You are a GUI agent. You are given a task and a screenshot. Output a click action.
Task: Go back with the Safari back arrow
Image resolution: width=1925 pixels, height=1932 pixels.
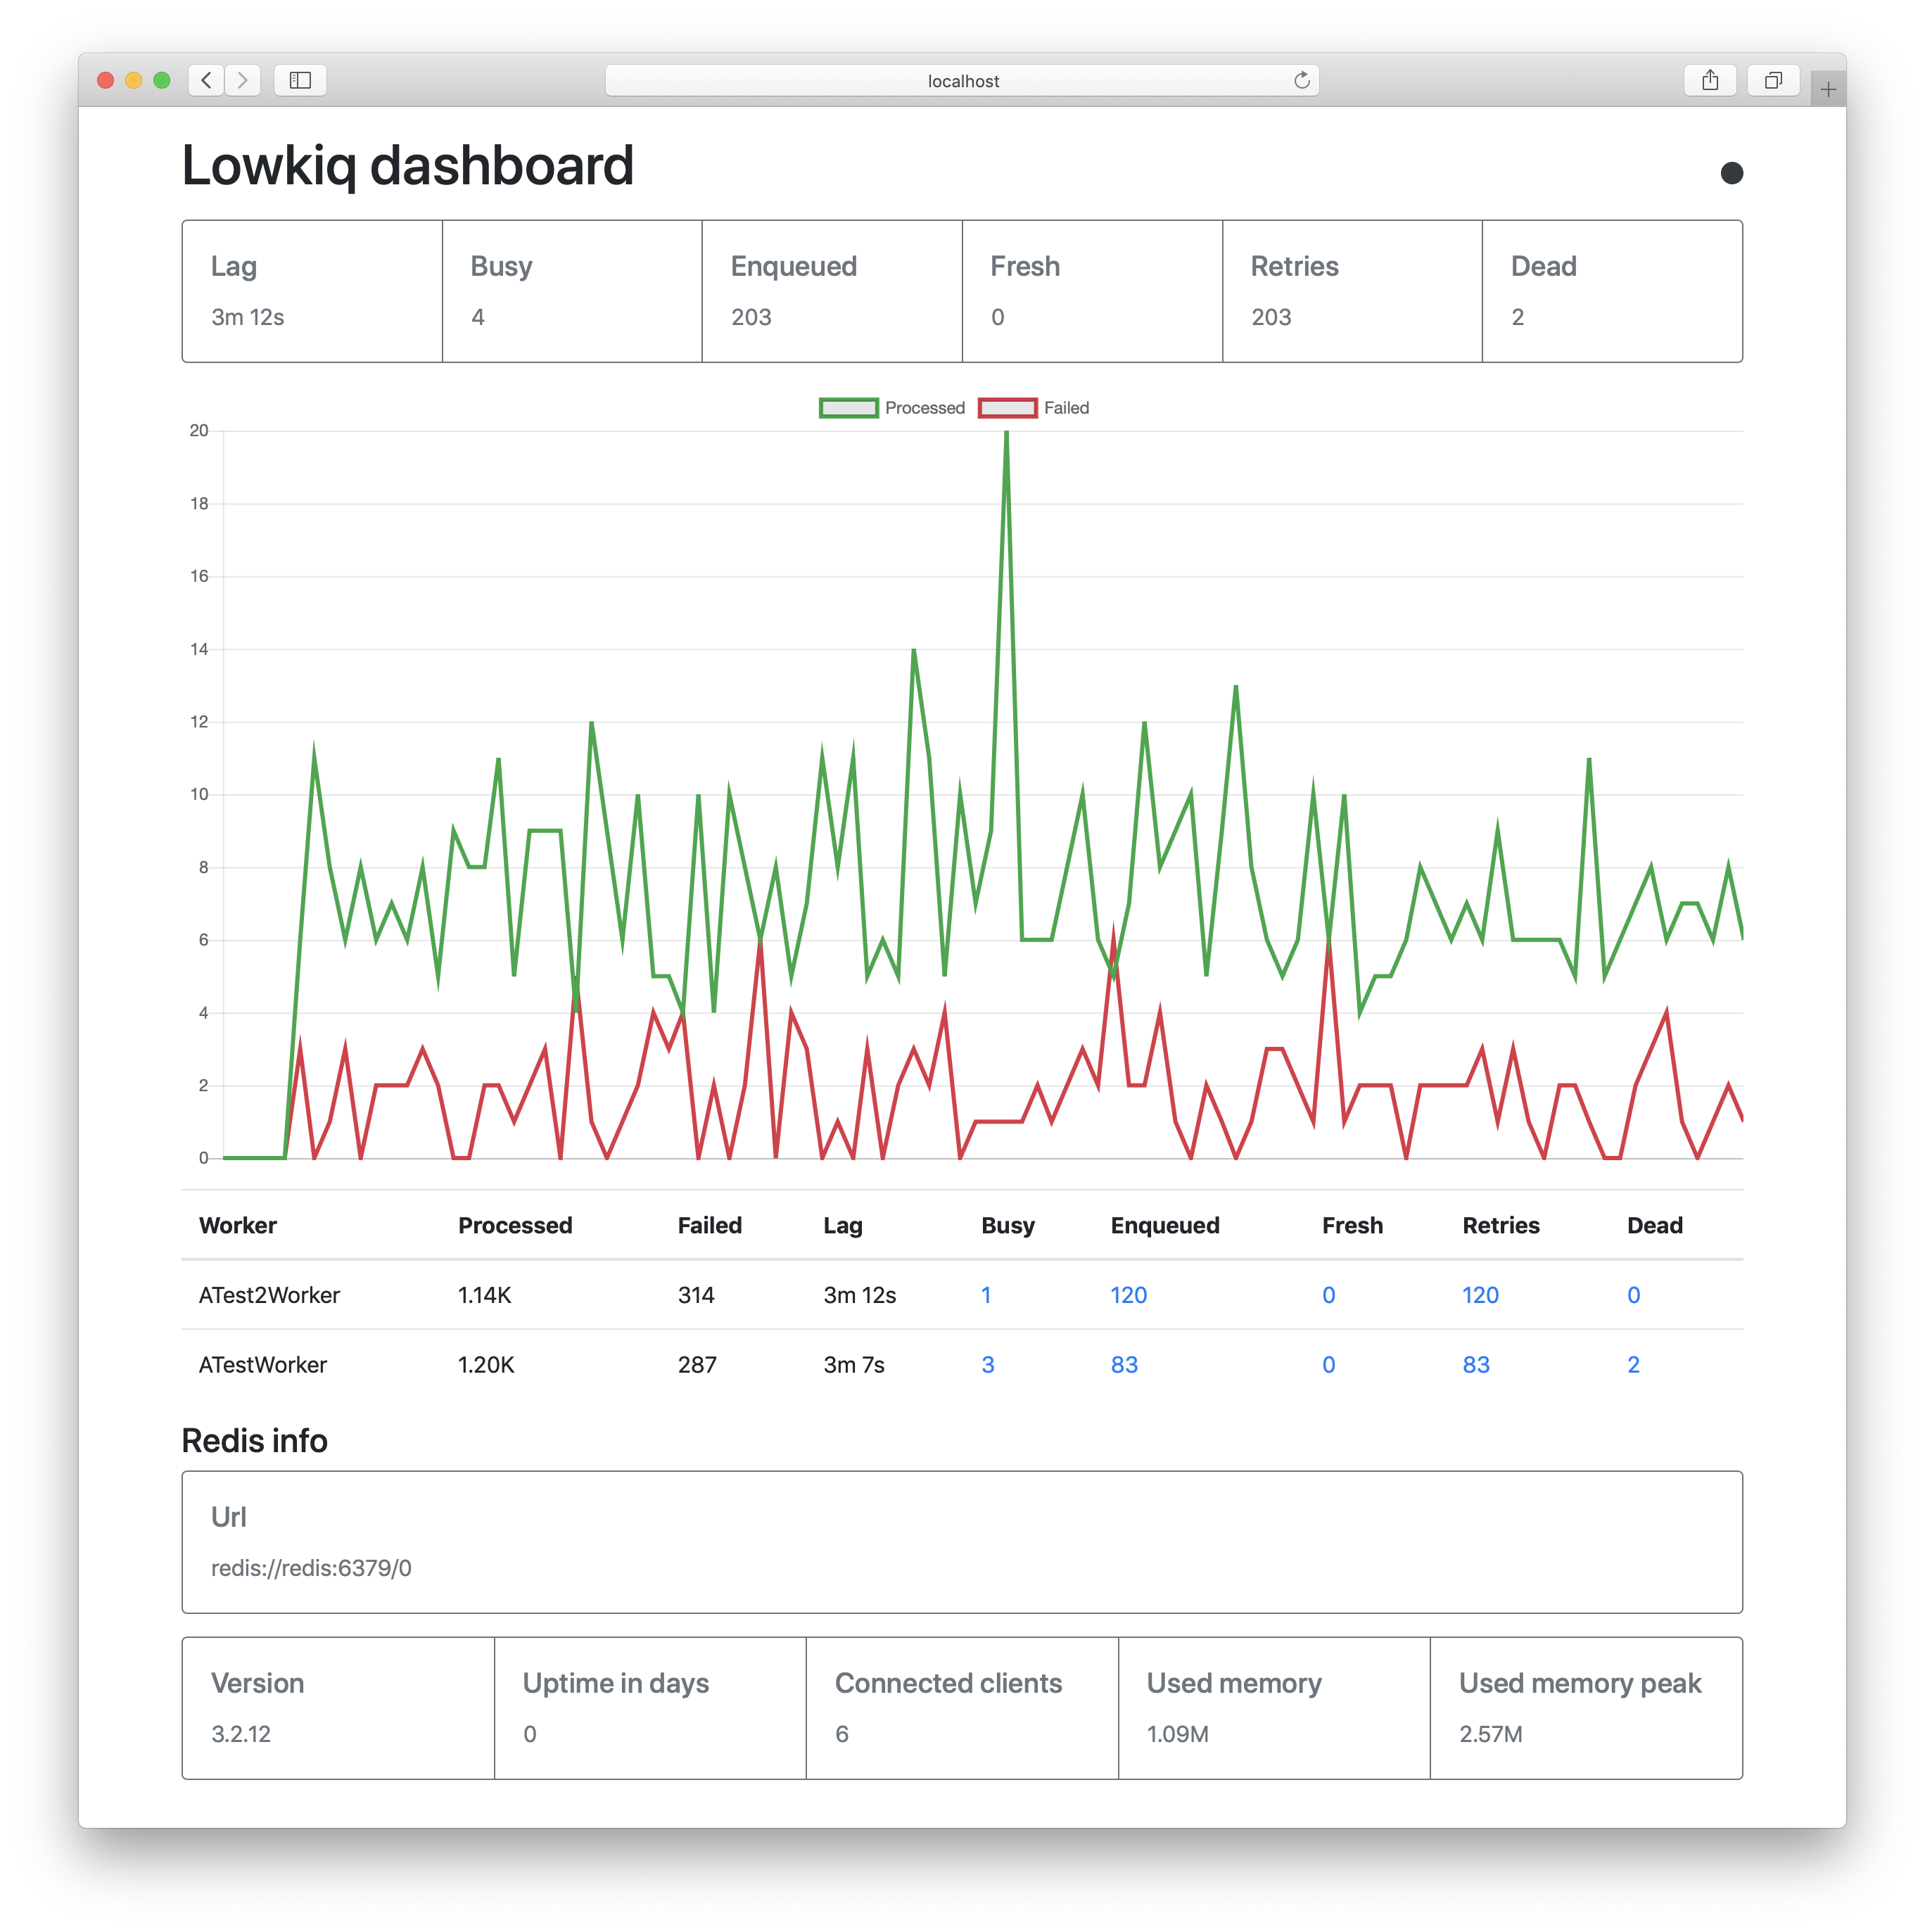206,80
